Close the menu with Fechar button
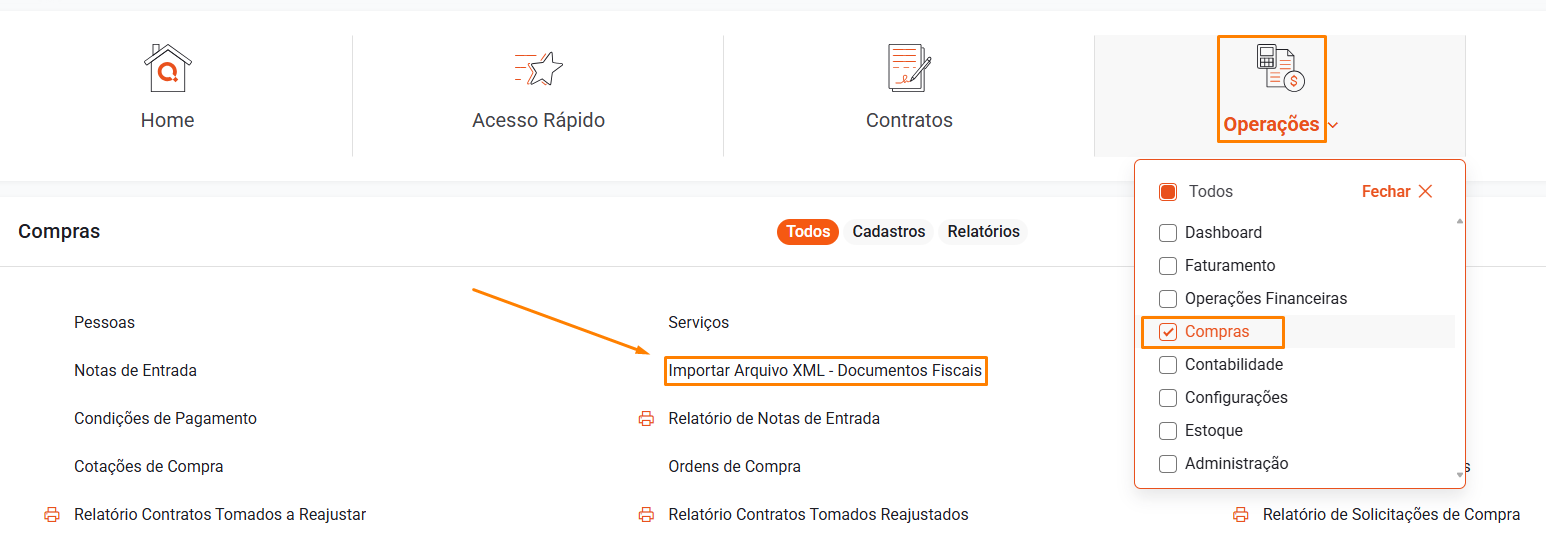The width and height of the screenshot is (1546, 537). pyautogui.click(x=1397, y=192)
